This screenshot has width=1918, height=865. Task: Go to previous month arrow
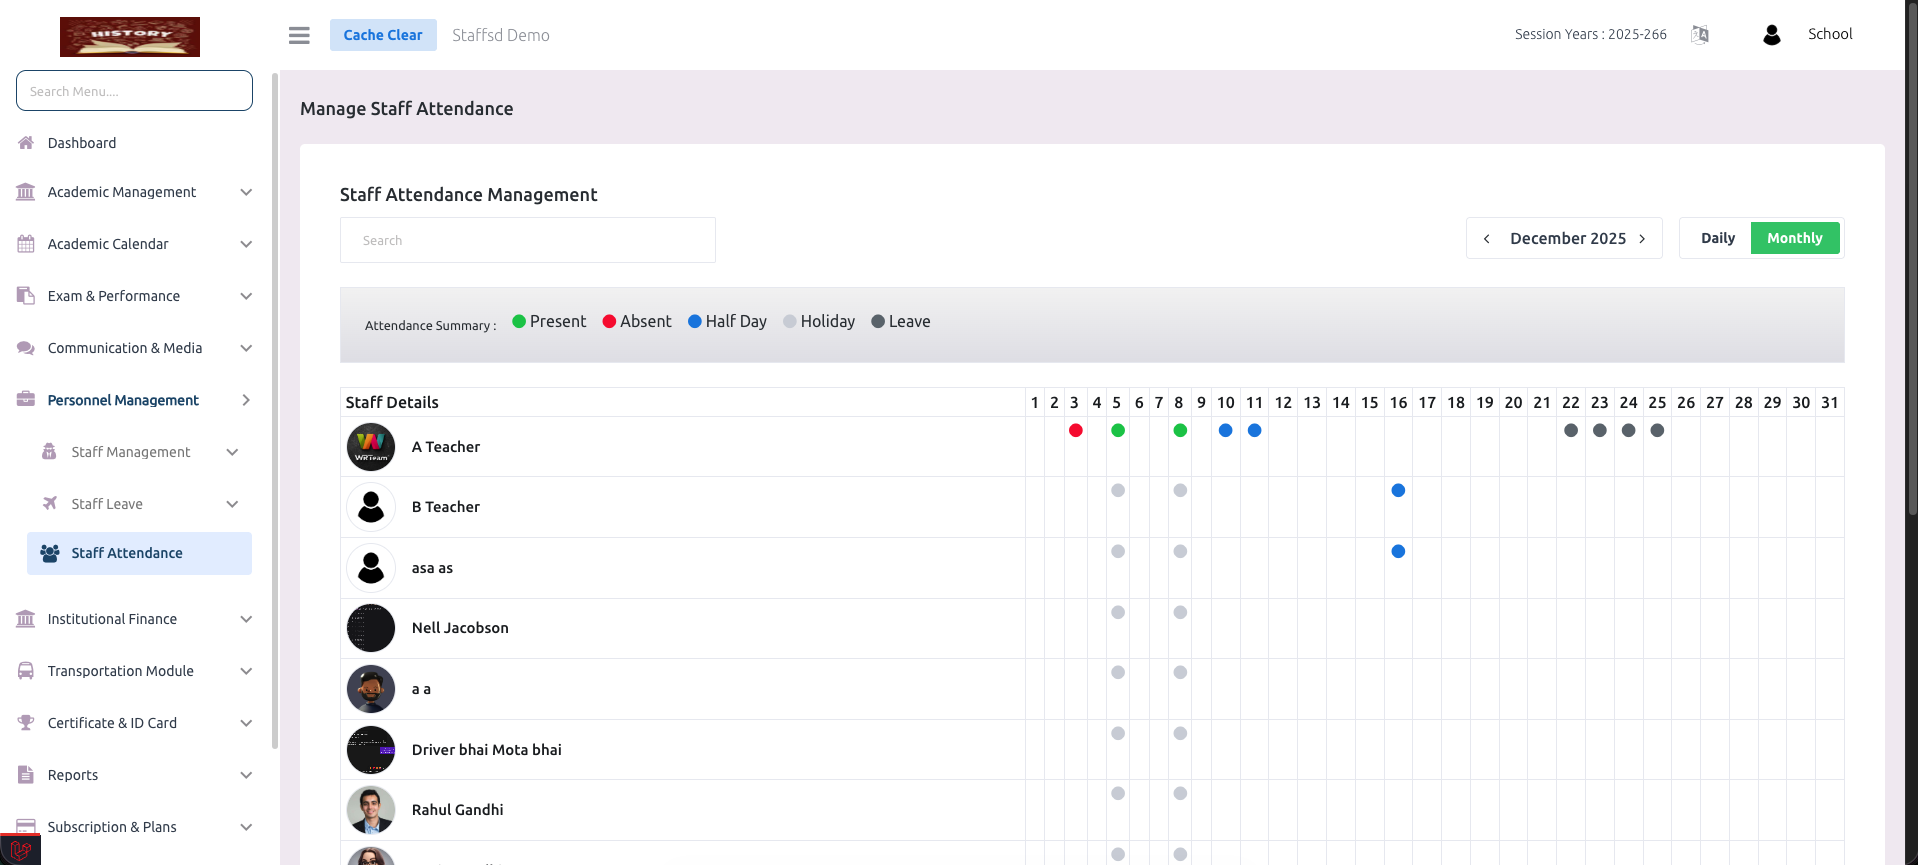coord(1487,239)
